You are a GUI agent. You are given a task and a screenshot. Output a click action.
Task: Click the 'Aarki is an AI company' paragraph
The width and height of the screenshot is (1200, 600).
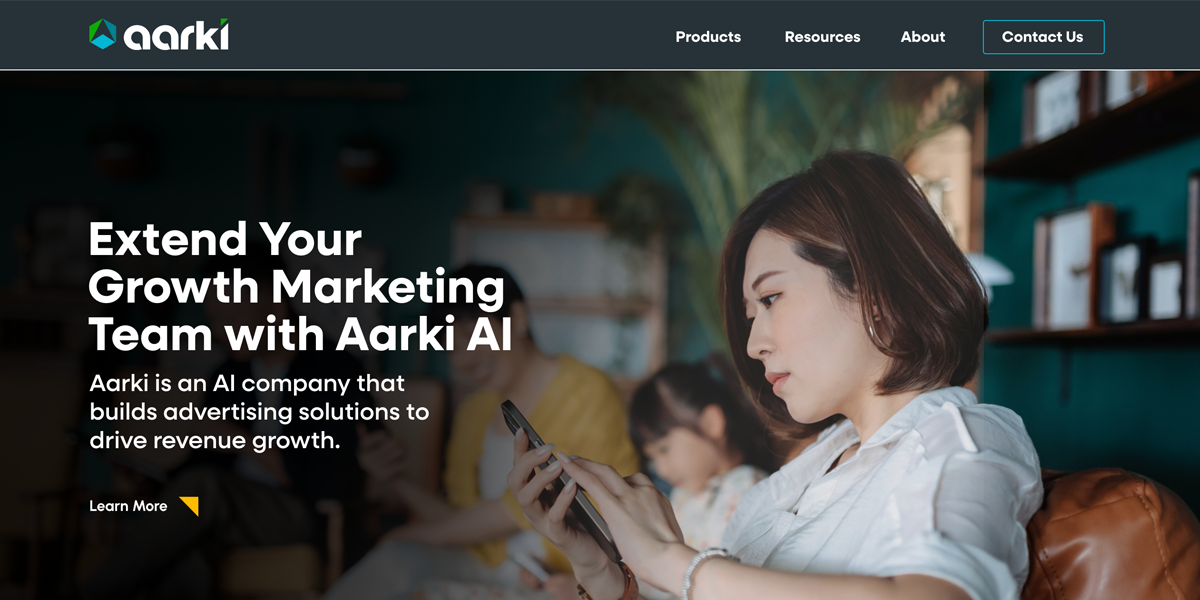(259, 411)
